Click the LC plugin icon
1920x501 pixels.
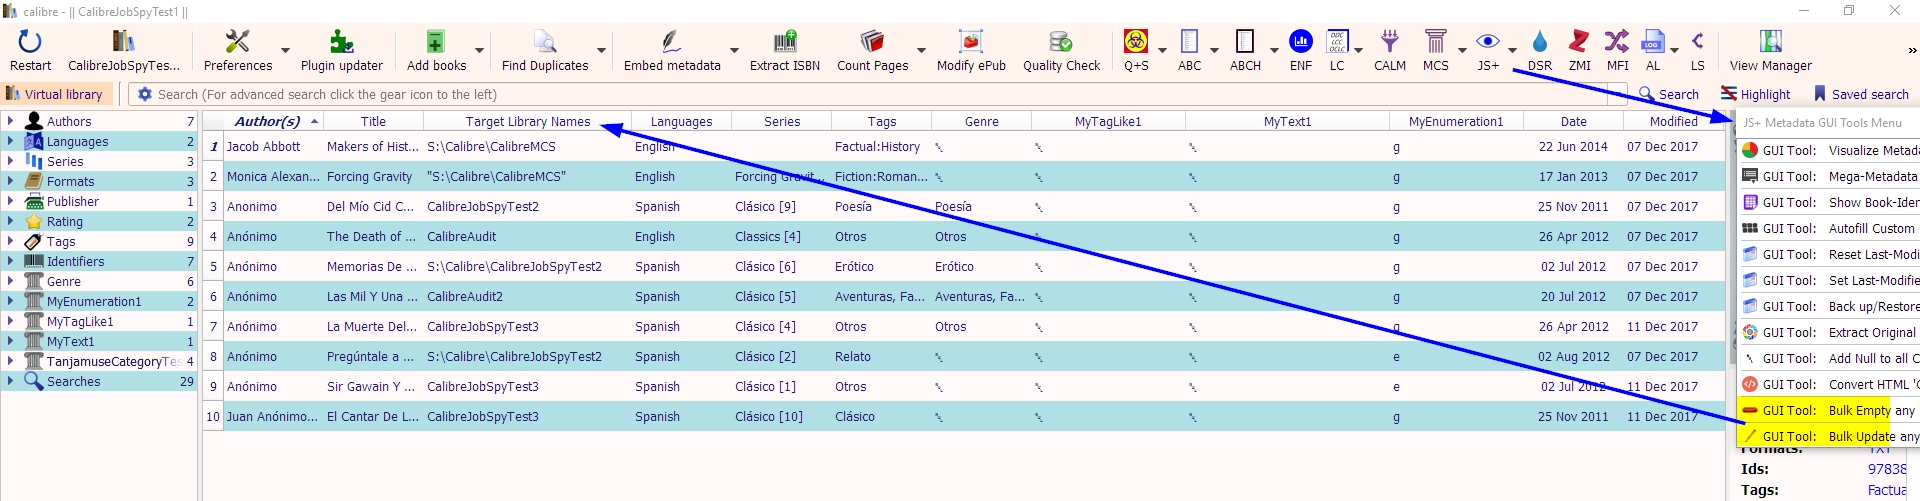[x=1337, y=41]
